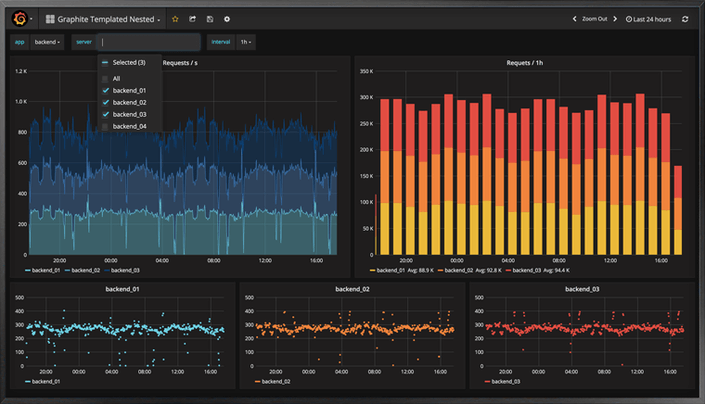This screenshot has height=404, width=705.
Task: Open the backend_03 panel title menu
Action: tap(582, 289)
